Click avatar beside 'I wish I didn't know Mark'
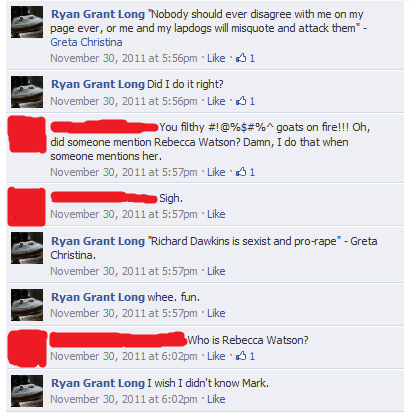412x413 pixels. (x=27, y=391)
